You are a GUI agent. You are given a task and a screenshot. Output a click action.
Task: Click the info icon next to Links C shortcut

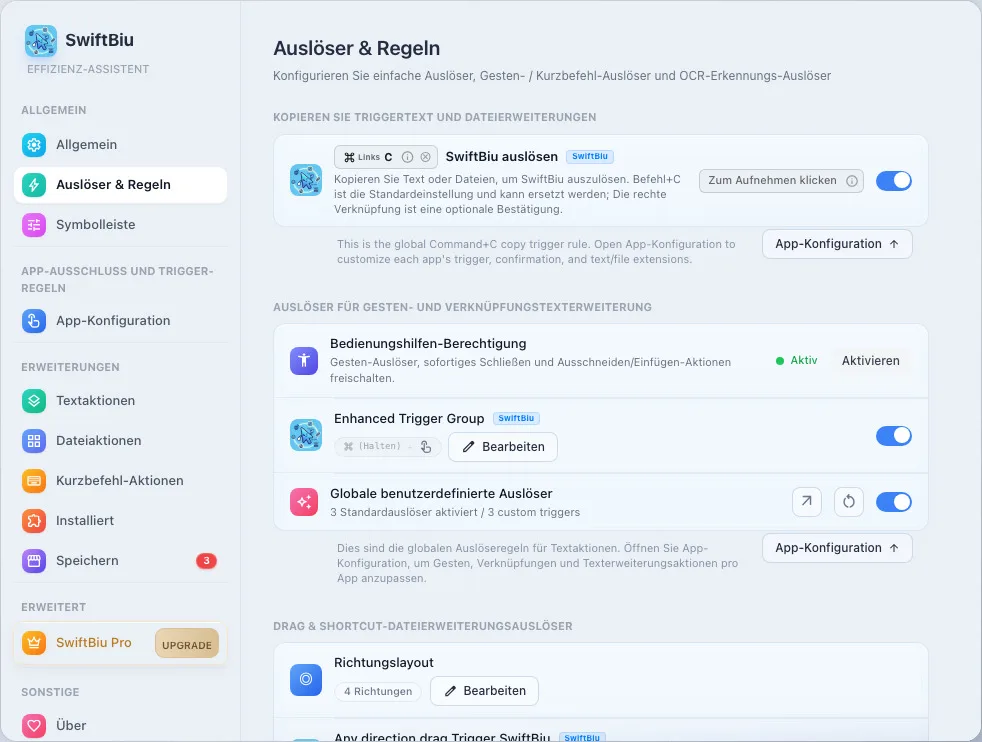[x=407, y=157]
